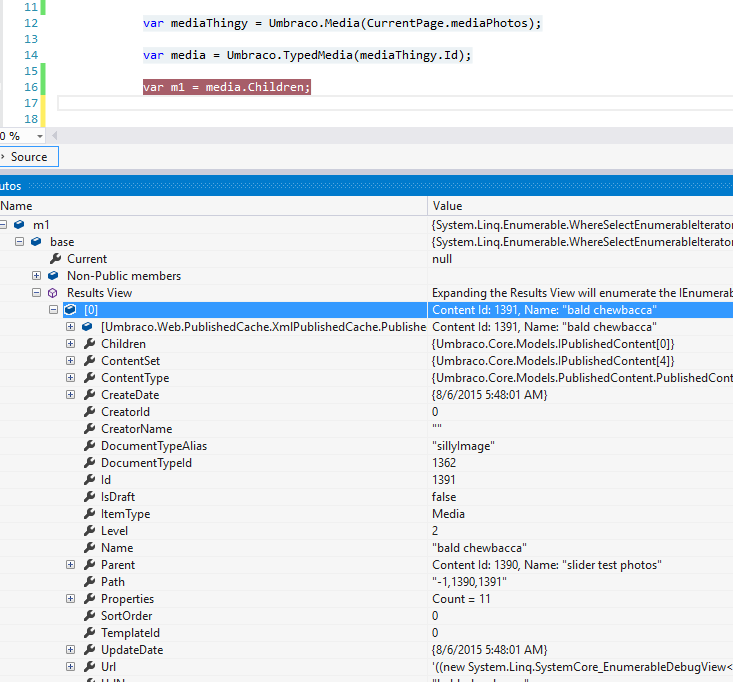The height and width of the screenshot is (682, 733).
Task: Click the Properties wrench icon
Action: (x=90, y=598)
